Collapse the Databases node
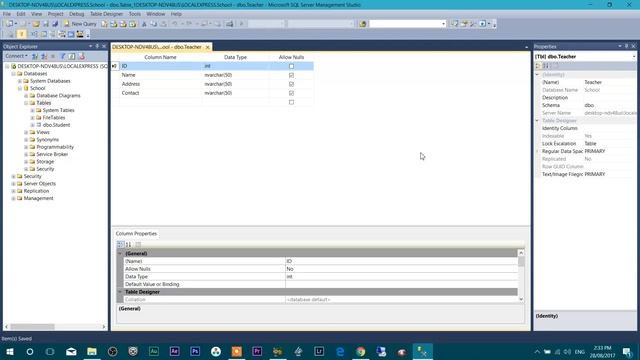This screenshot has height=360, width=640. pos(13,73)
